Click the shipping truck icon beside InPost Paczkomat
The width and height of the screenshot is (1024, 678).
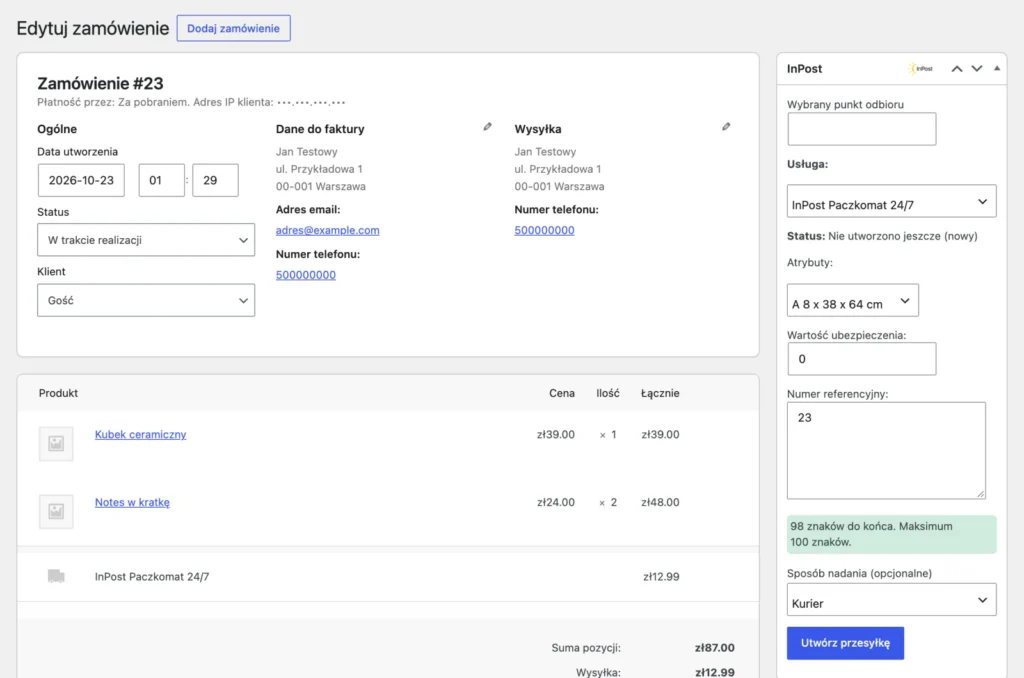[56, 576]
